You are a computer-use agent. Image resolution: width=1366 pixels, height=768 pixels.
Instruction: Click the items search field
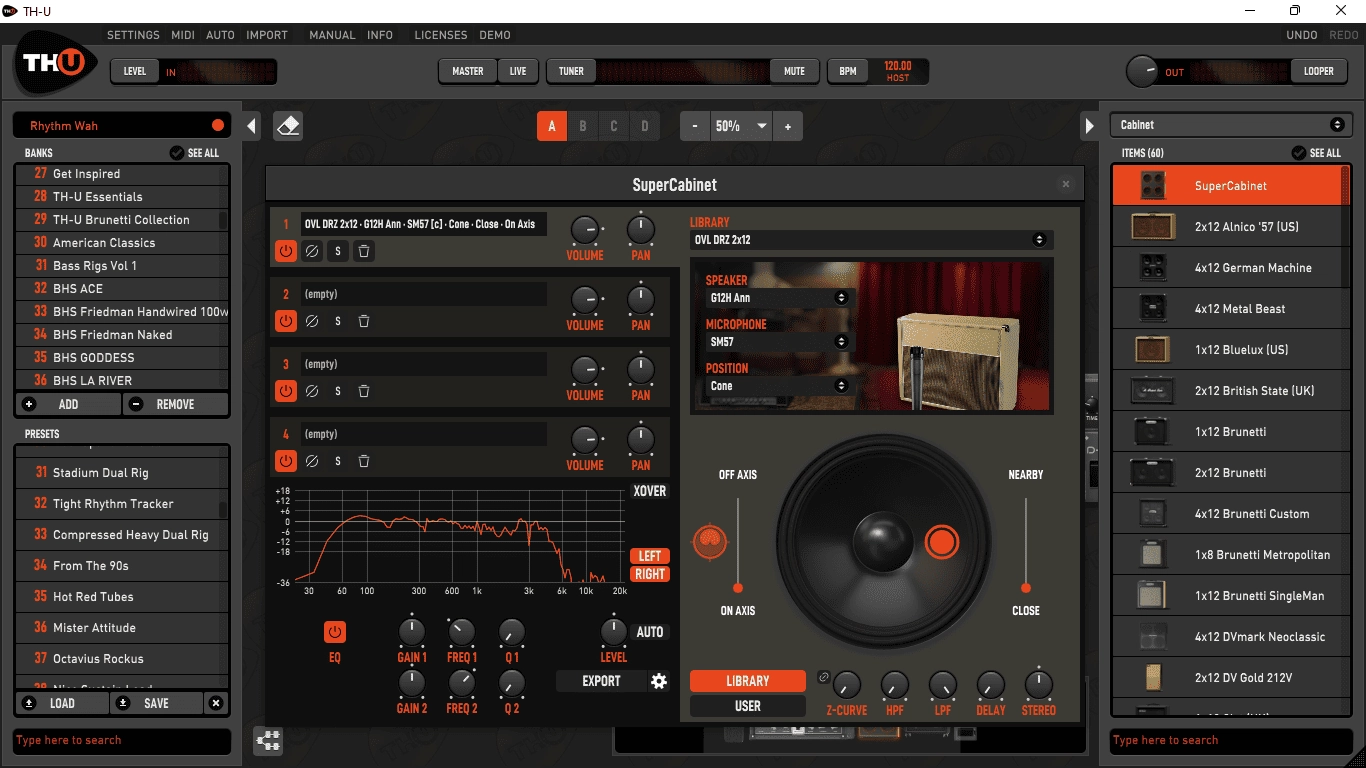[1230, 741]
